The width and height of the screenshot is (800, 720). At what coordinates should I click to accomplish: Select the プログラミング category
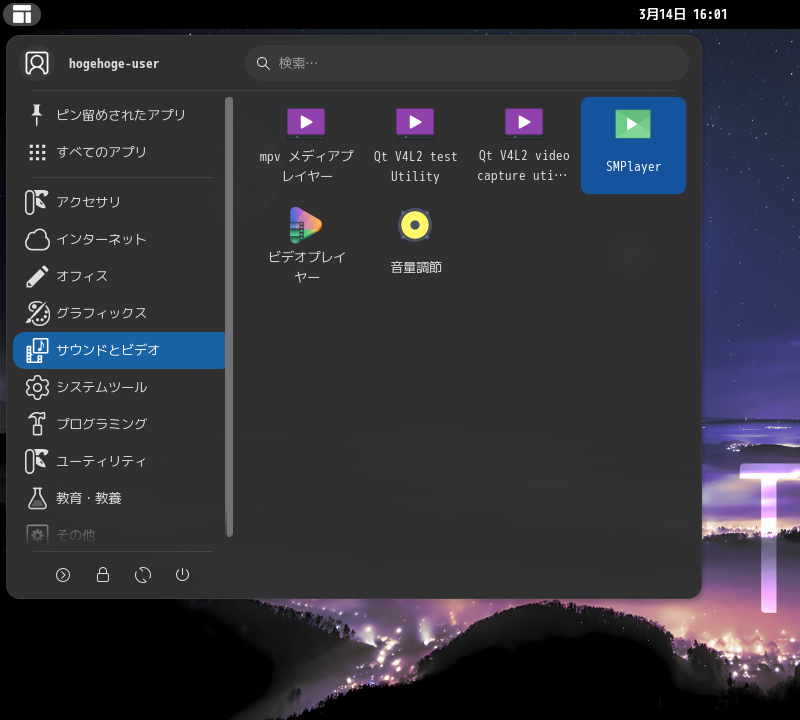118,424
